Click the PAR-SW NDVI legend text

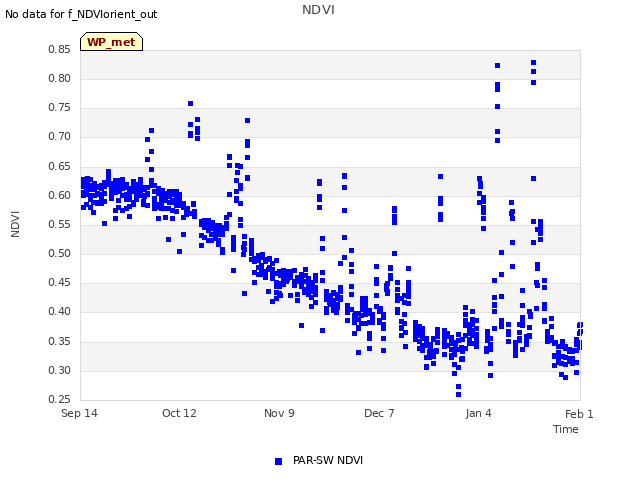[328, 460]
